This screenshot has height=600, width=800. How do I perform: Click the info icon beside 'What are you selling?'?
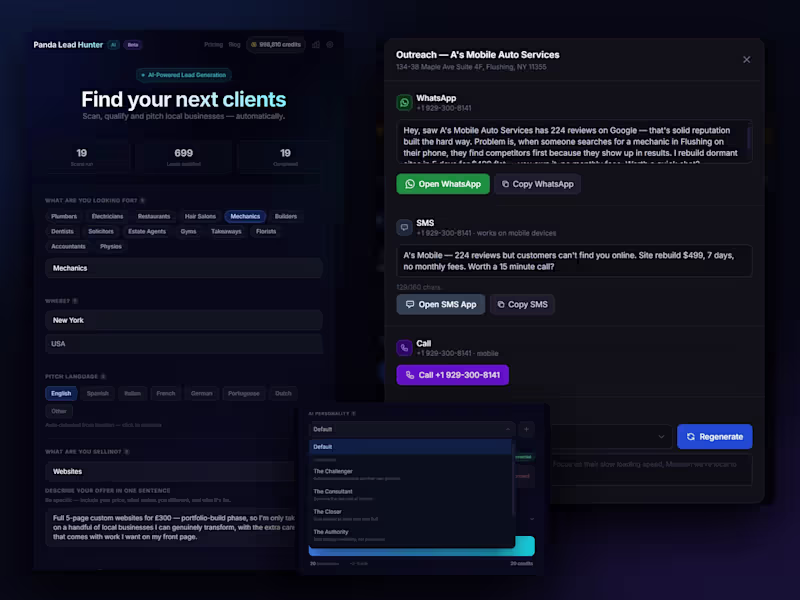[127, 452]
